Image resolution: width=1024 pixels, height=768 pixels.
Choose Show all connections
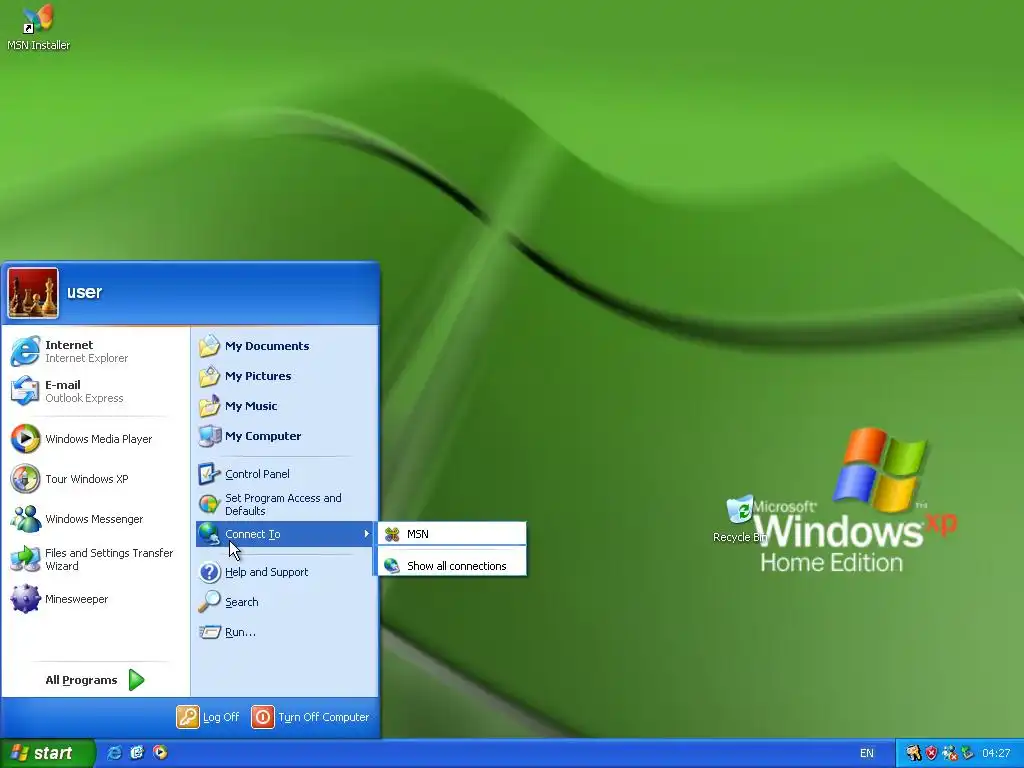[452, 566]
